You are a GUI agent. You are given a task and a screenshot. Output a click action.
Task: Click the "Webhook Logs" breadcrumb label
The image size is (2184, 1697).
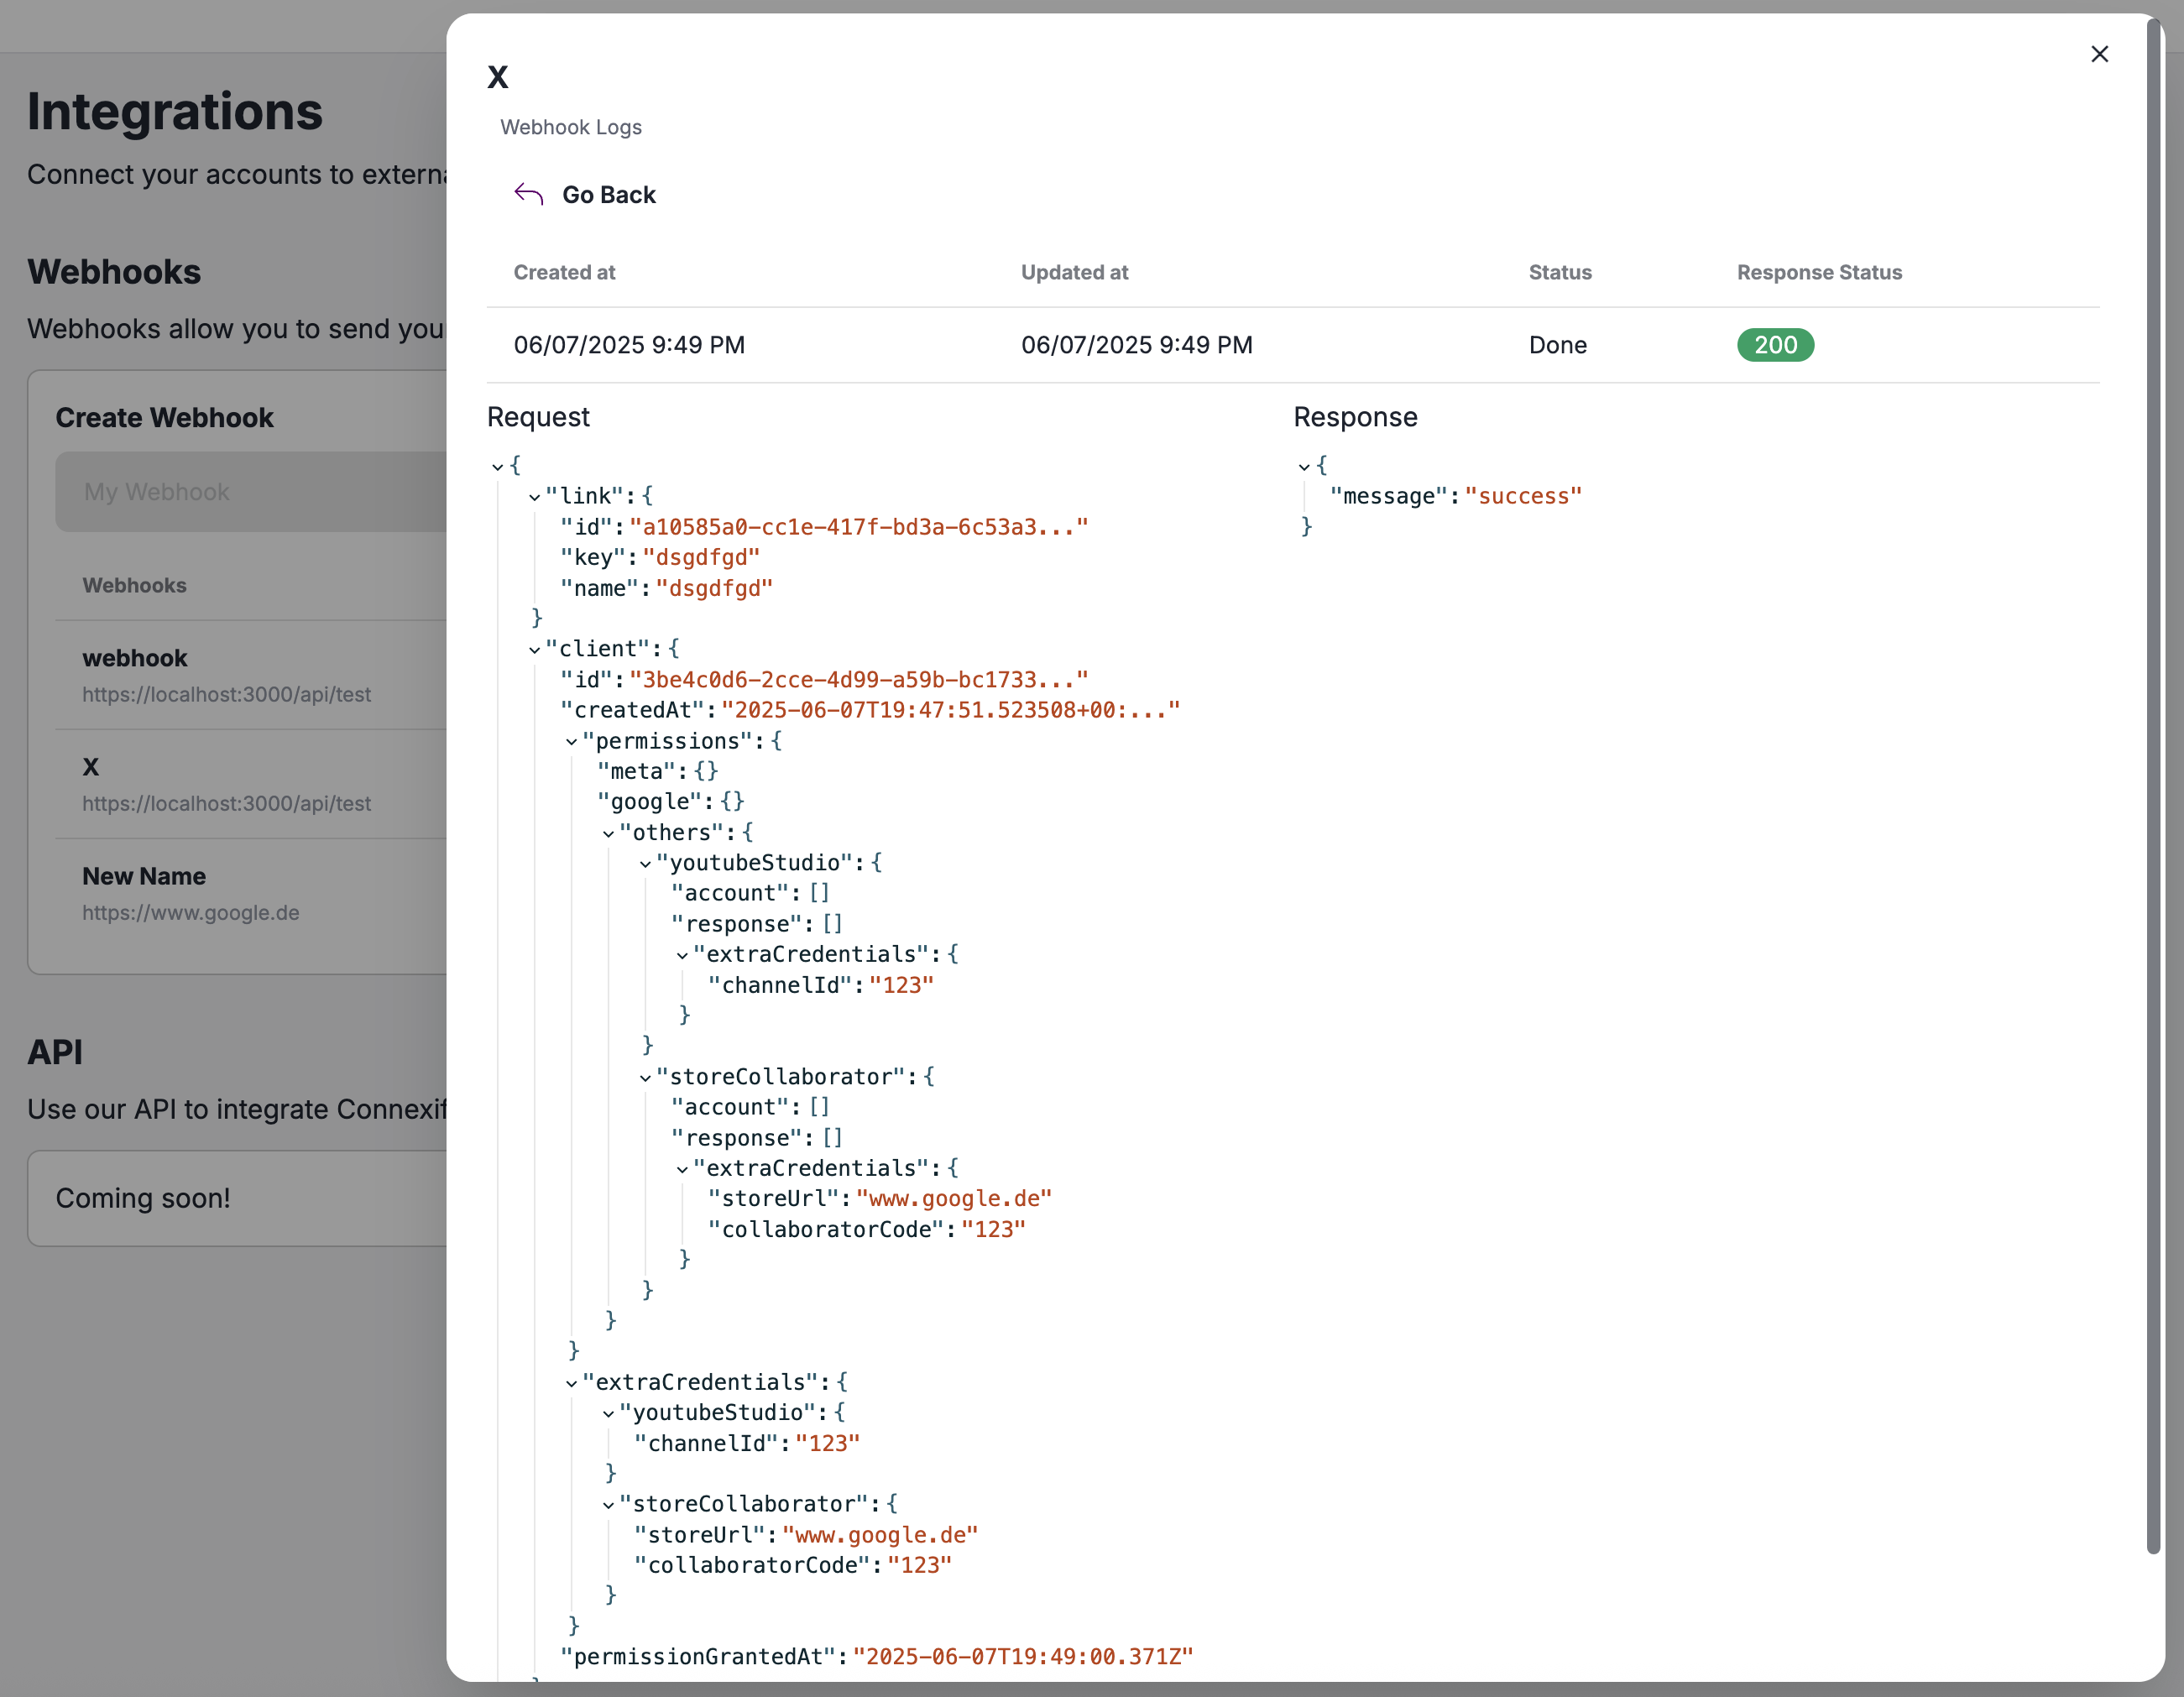[571, 127]
